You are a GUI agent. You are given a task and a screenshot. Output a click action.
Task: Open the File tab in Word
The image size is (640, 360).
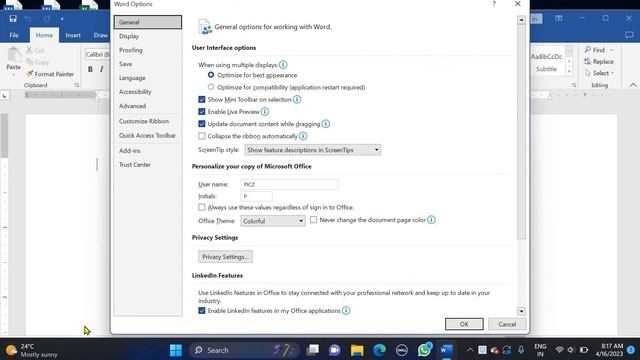point(14,35)
